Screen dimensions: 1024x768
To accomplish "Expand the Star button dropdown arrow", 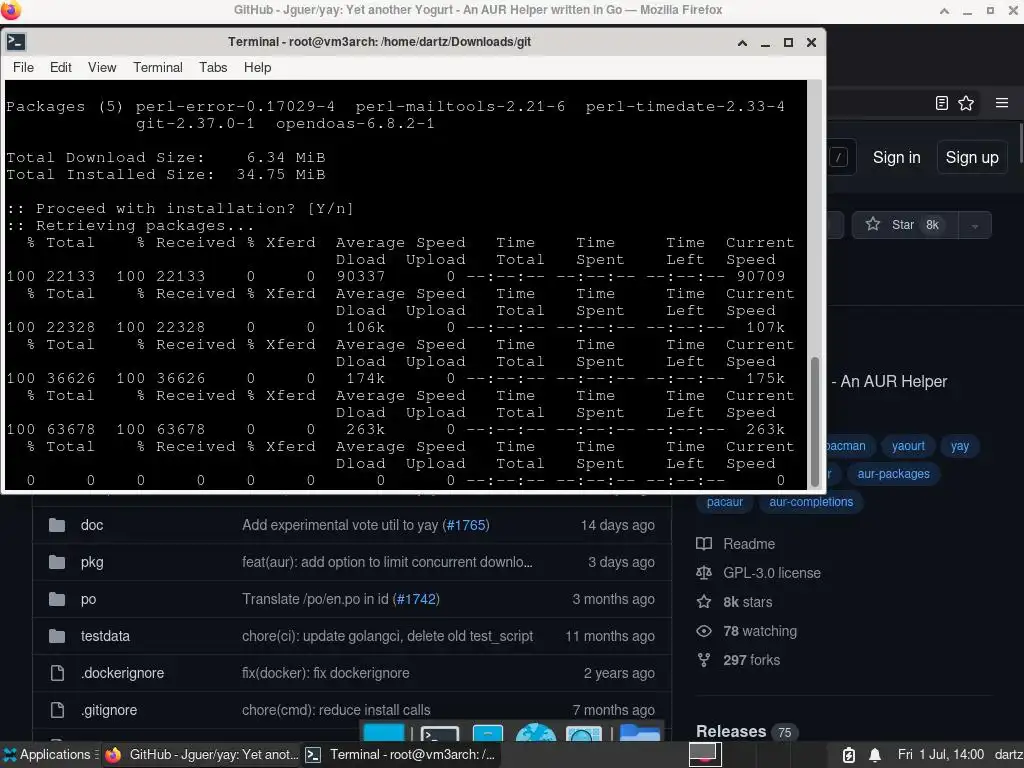I will pyautogui.click(x=974, y=225).
